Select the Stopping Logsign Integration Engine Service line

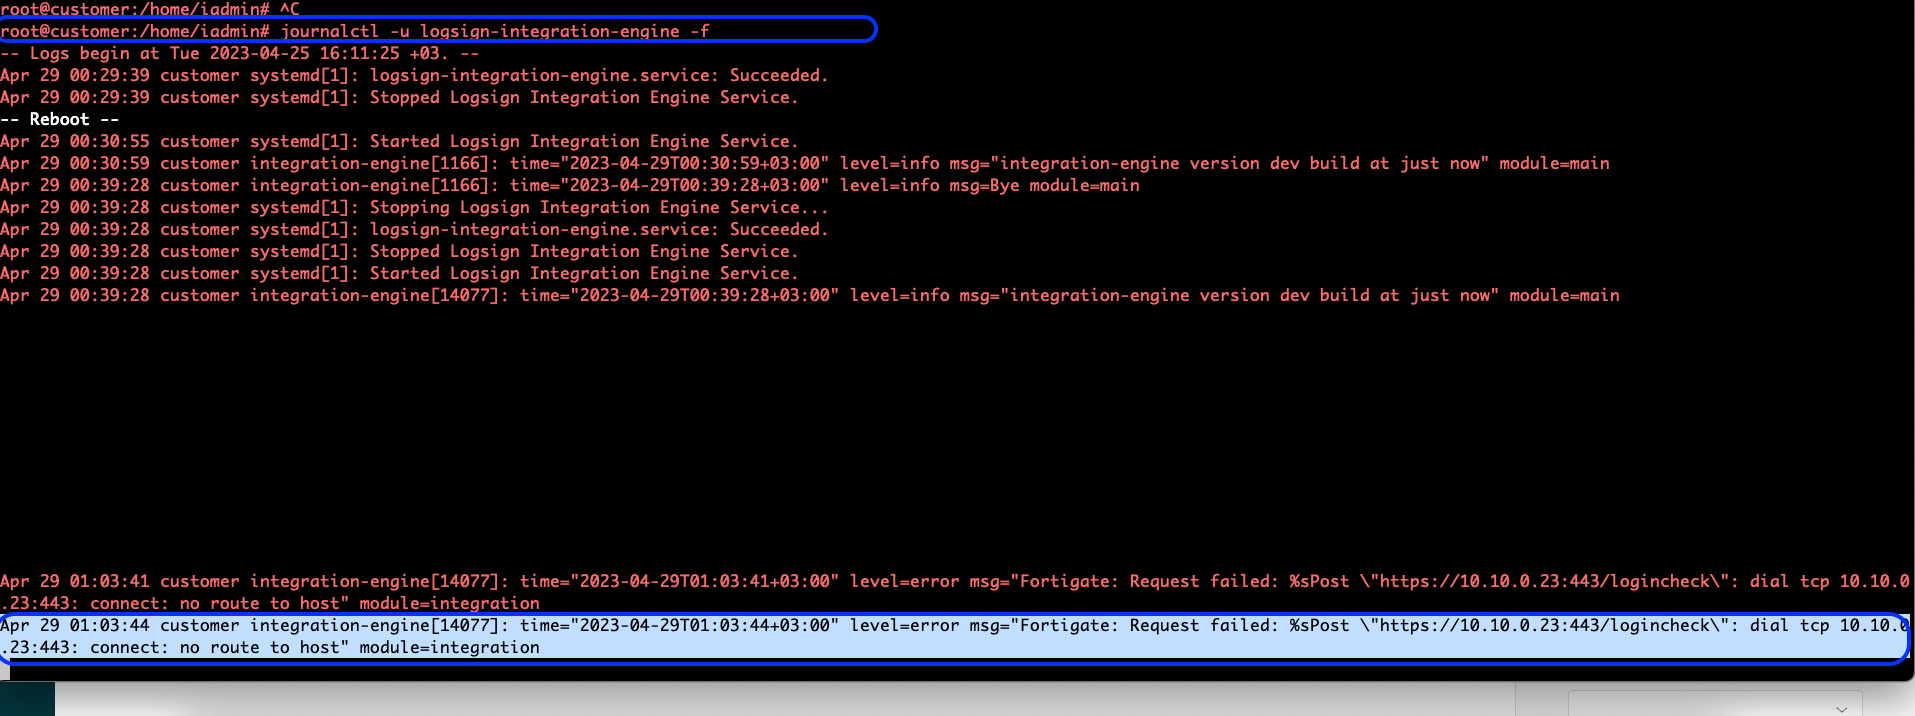[x=414, y=207]
